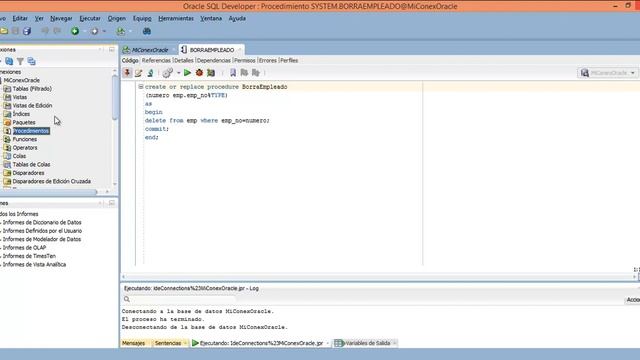
Task: Select the Funciones tree node
Action: (x=24, y=139)
